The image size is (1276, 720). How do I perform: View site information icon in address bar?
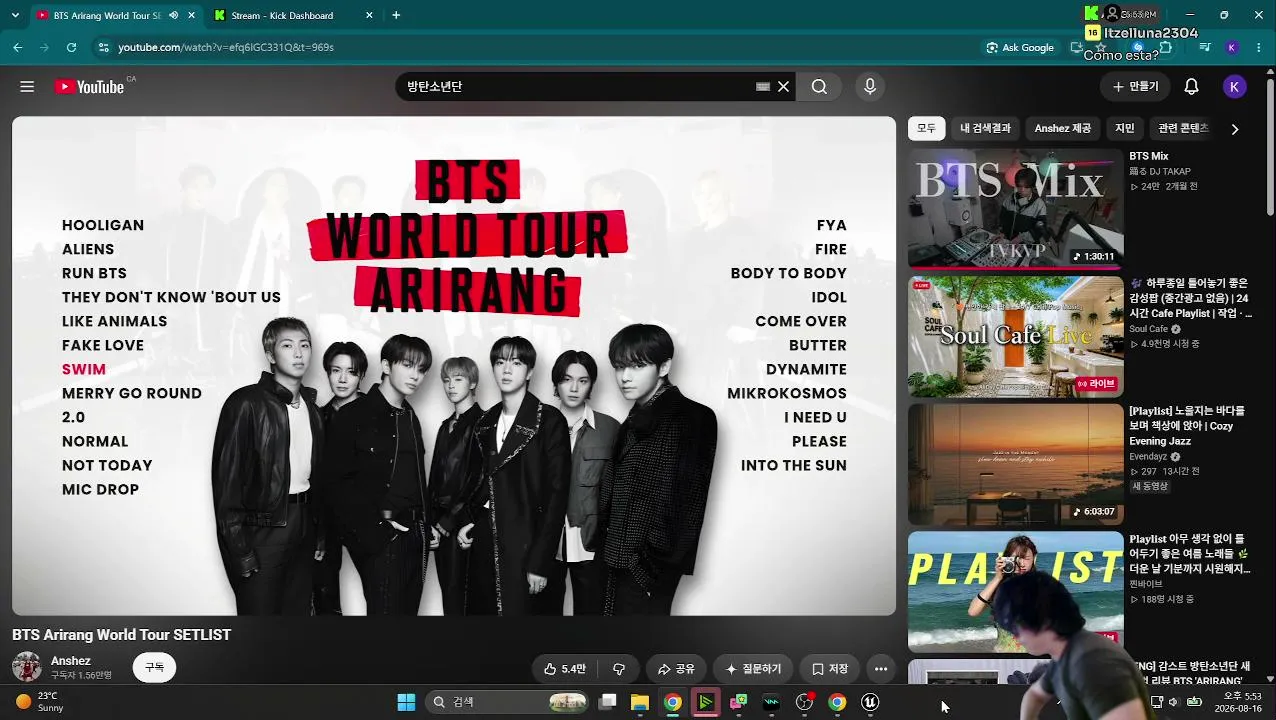pyautogui.click(x=103, y=47)
